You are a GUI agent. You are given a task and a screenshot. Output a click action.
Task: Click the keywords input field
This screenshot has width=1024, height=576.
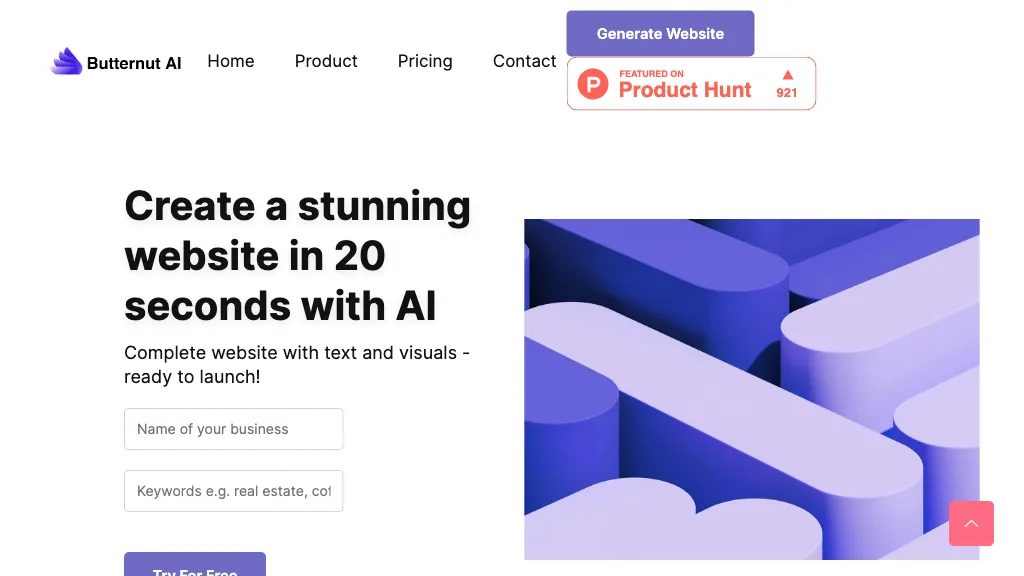[233, 491]
